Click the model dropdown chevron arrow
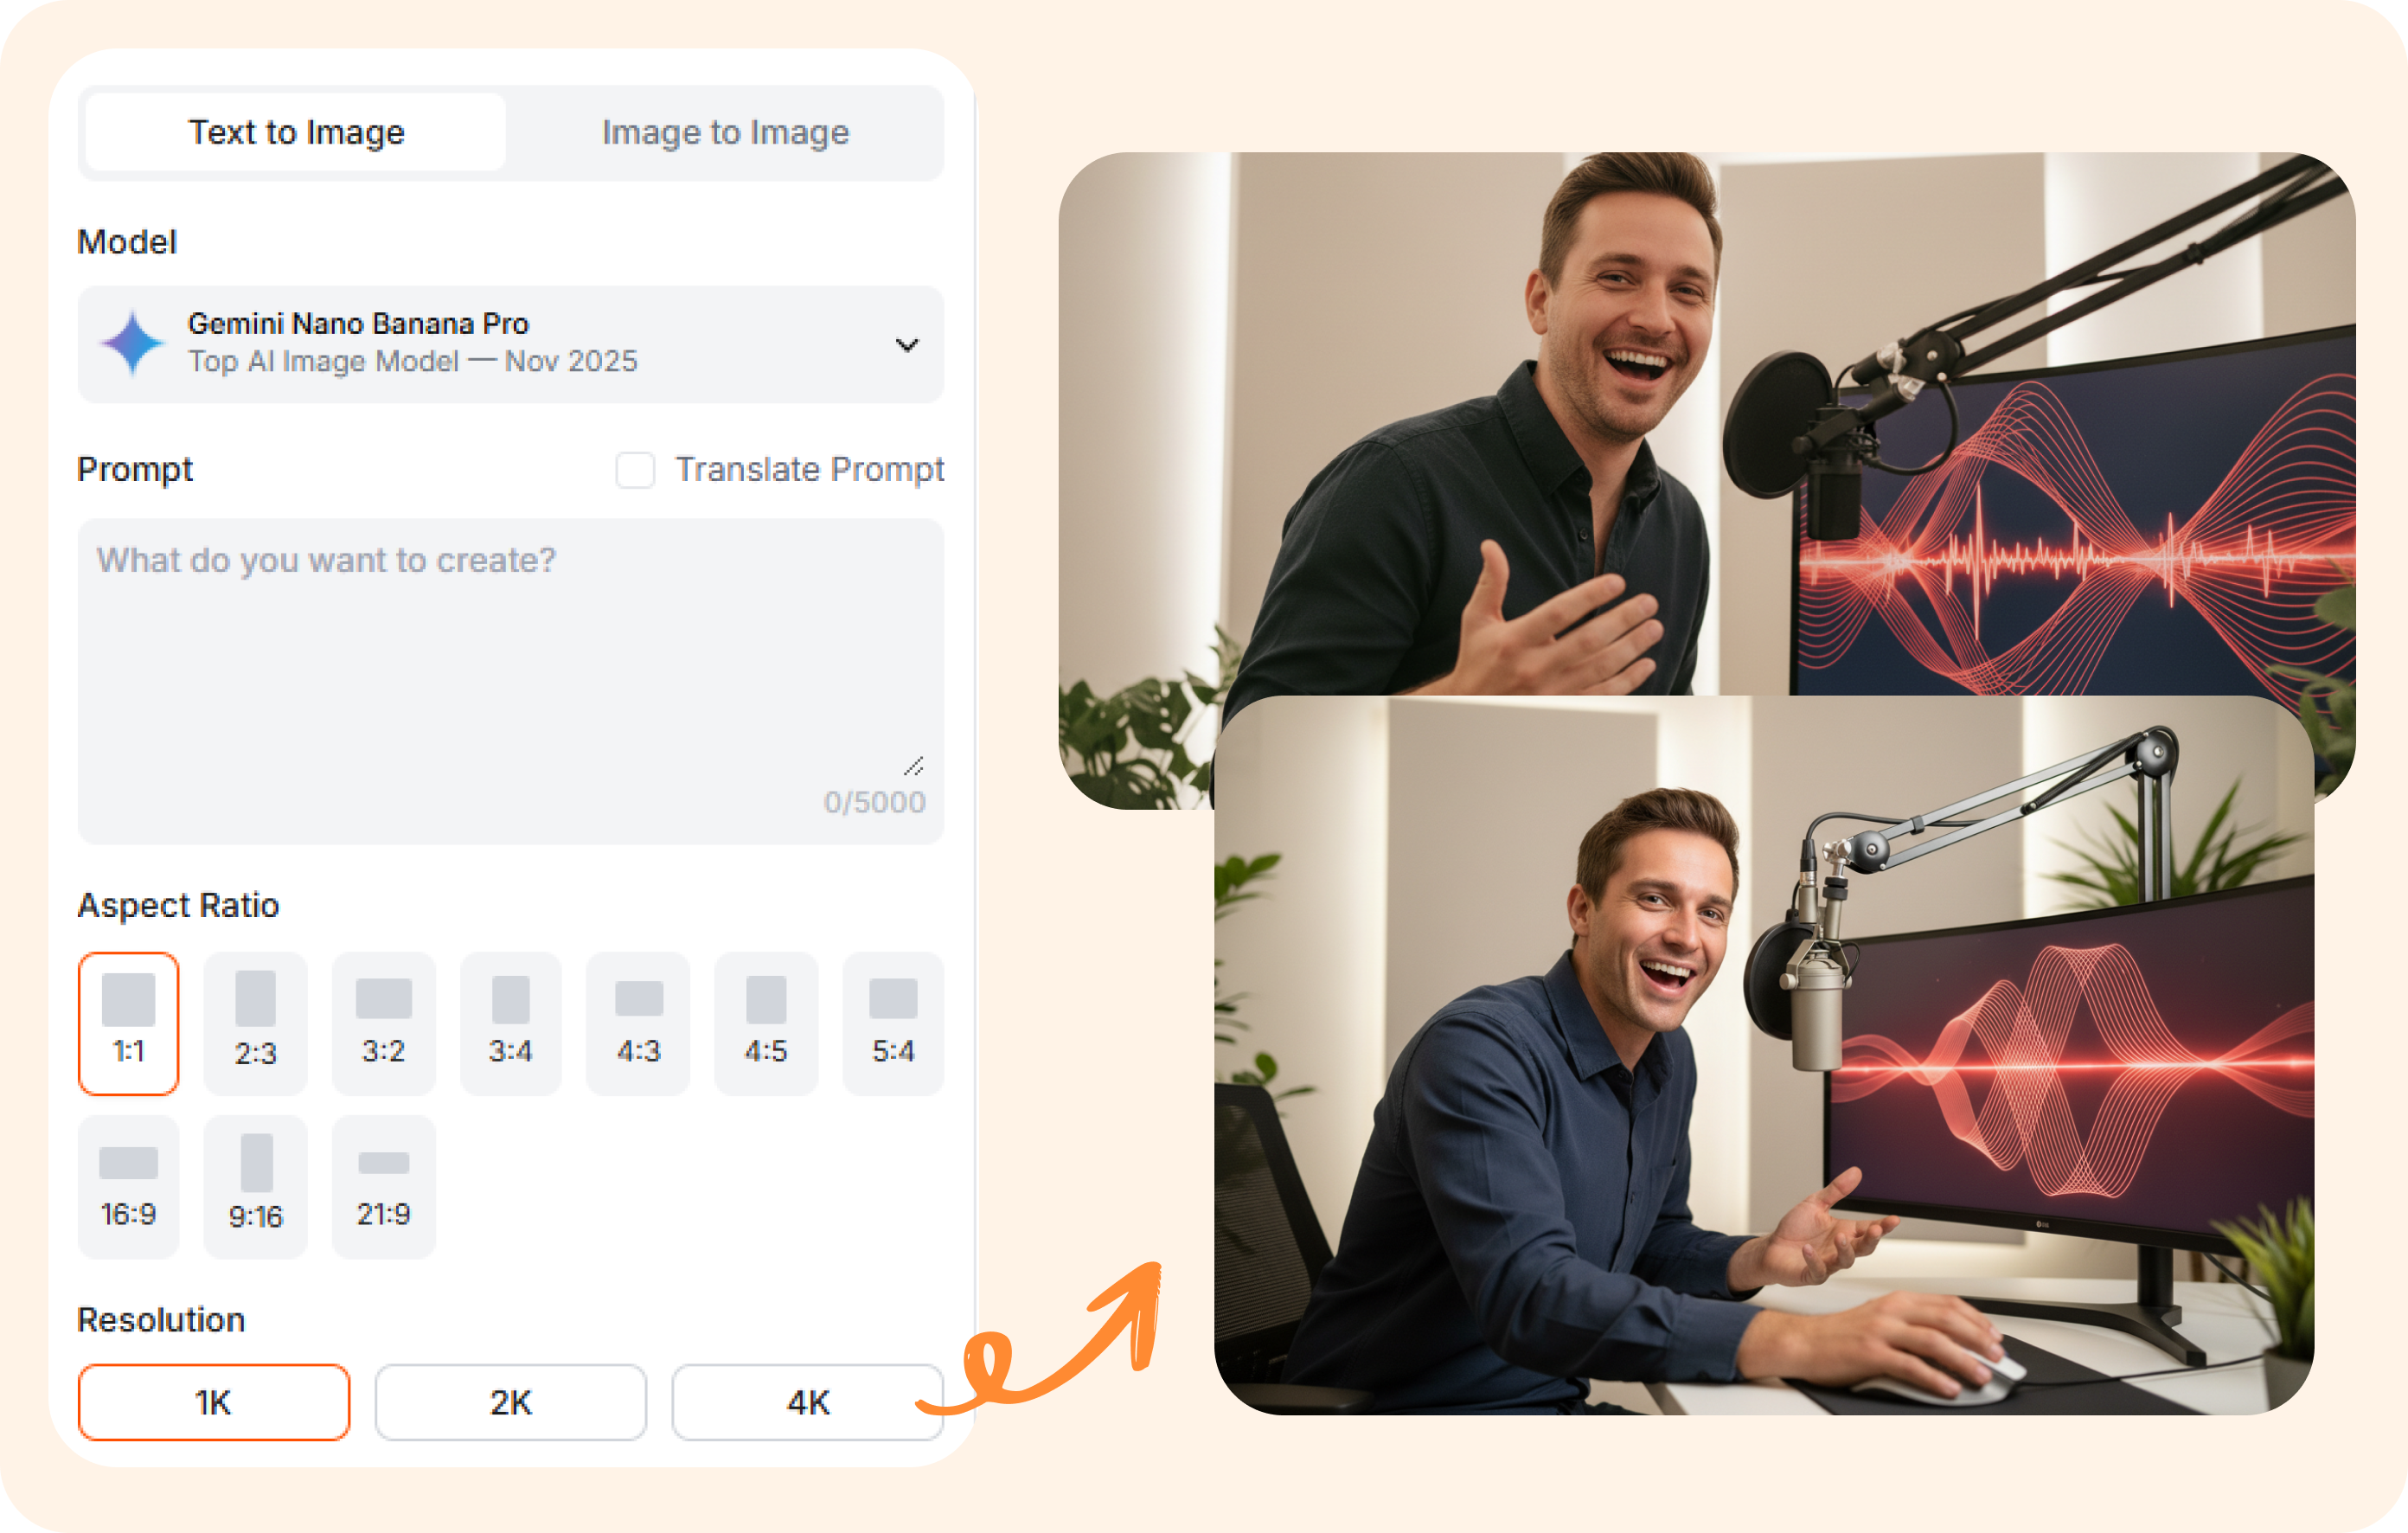This screenshot has width=2408, height=1533. (906, 345)
